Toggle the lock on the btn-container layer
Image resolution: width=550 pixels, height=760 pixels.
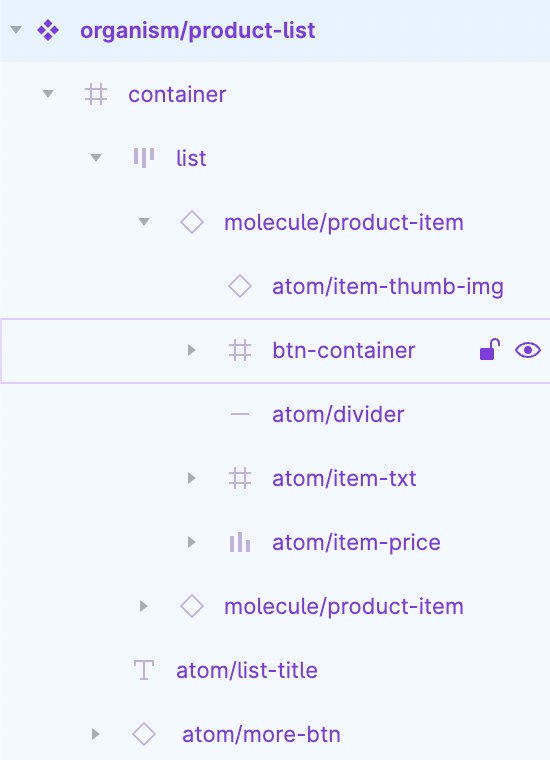point(489,349)
